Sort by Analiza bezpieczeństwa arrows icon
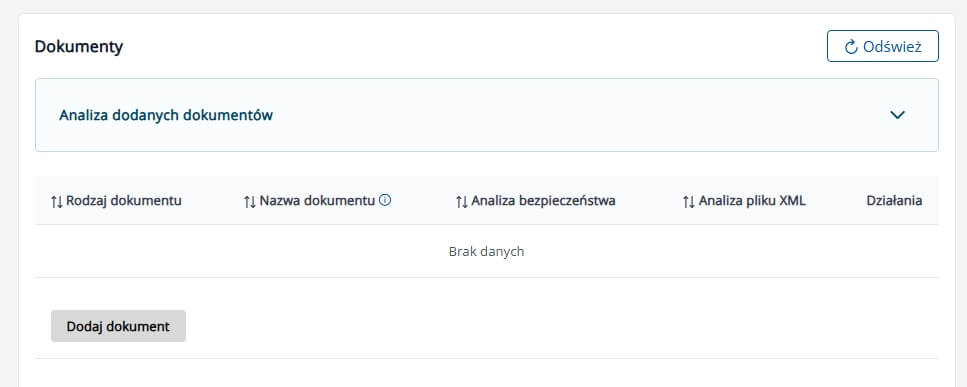The width and height of the screenshot is (967, 387). (x=462, y=201)
